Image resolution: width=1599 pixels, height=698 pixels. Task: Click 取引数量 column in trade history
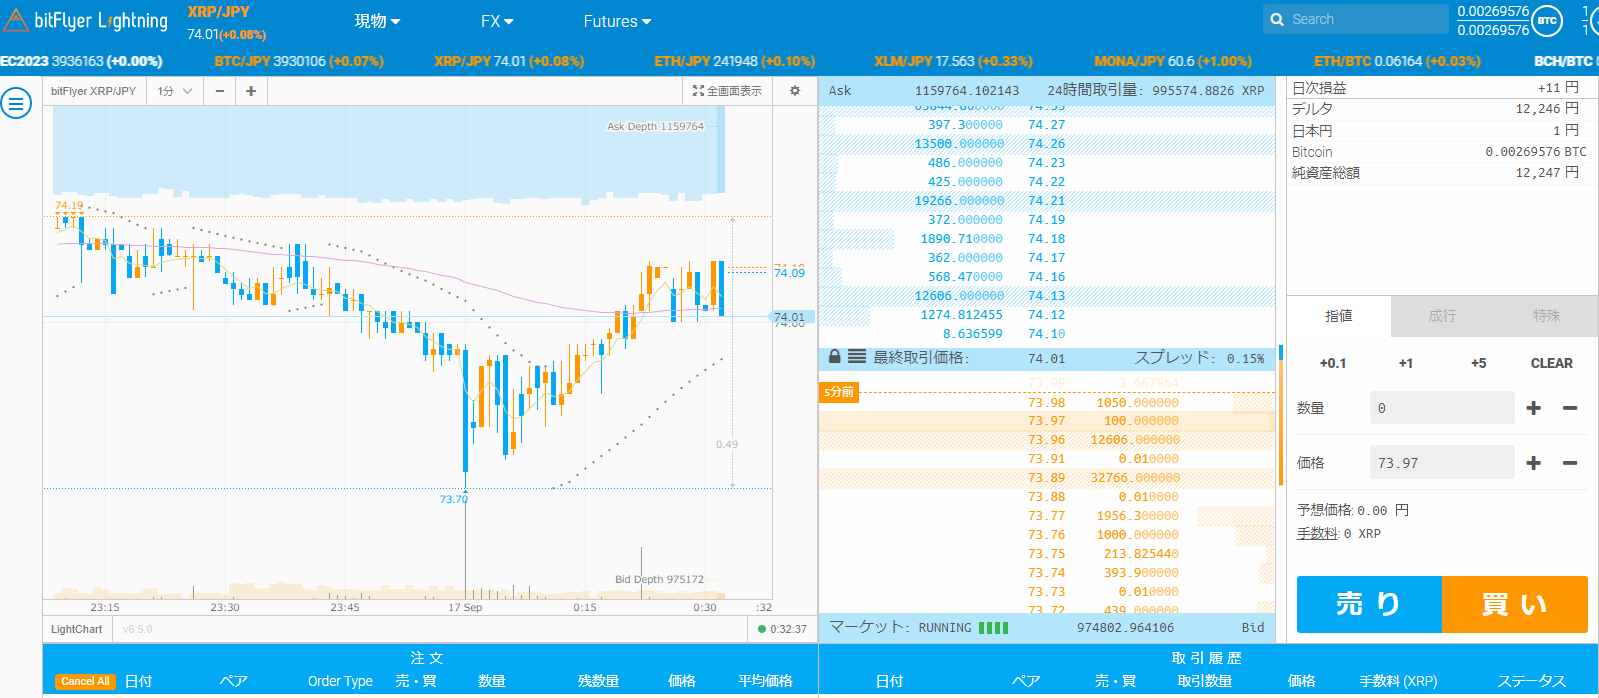point(1204,681)
